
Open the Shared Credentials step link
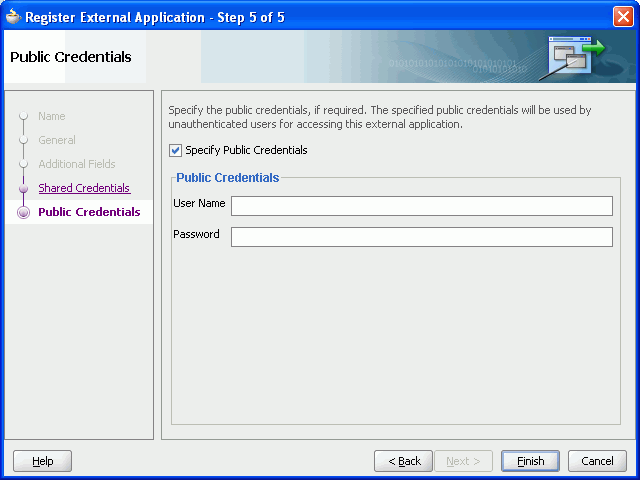[x=84, y=188]
